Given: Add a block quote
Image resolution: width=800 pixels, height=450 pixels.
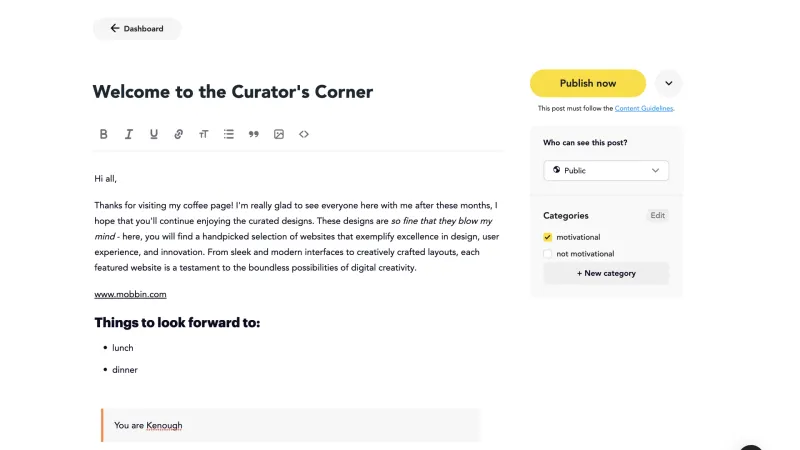Looking at the screenshot, I should tap(254, 134).
